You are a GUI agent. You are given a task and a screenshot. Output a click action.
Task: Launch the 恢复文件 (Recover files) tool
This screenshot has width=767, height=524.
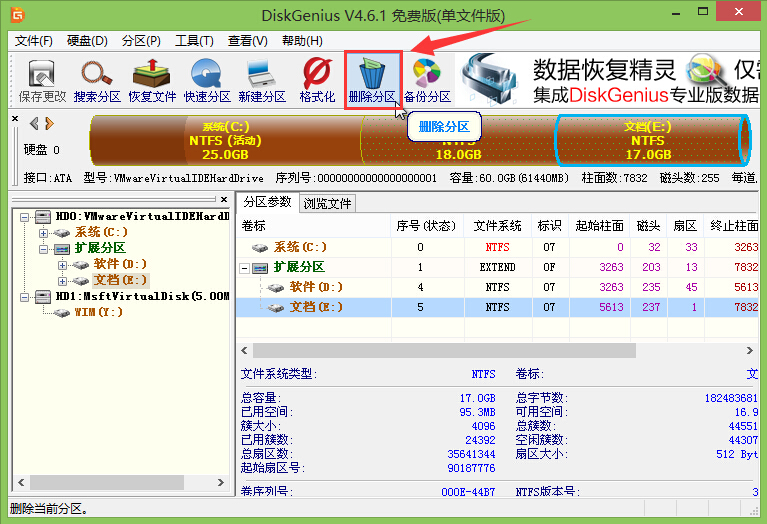[x=152, y=80]
